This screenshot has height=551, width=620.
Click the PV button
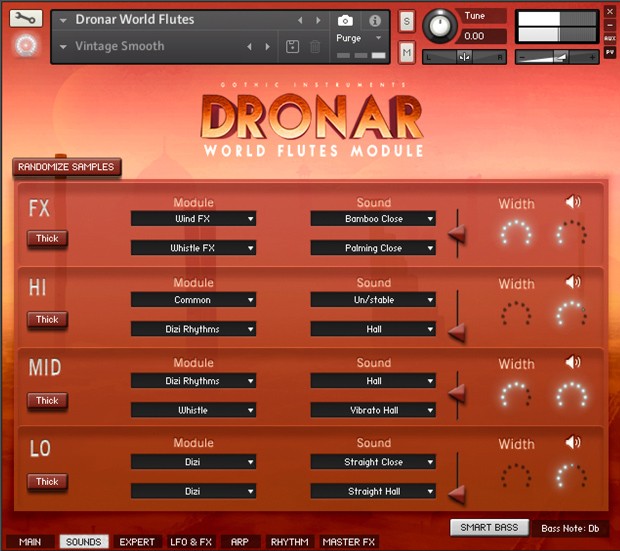pyautogui.click(x=610, y=52)
